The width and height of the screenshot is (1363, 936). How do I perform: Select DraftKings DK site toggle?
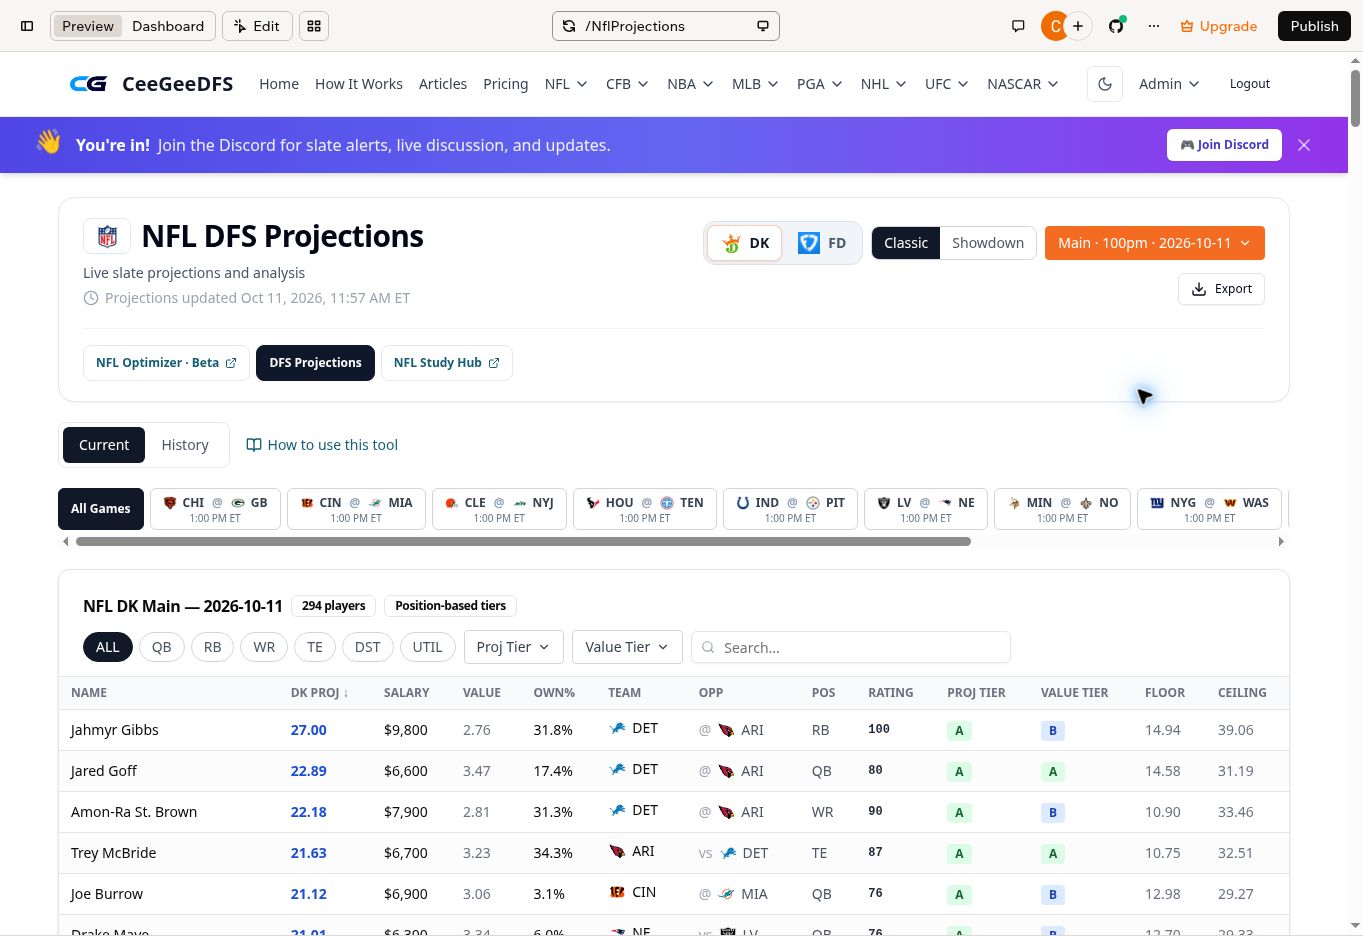pyautogui.click(x=745, y=243)
